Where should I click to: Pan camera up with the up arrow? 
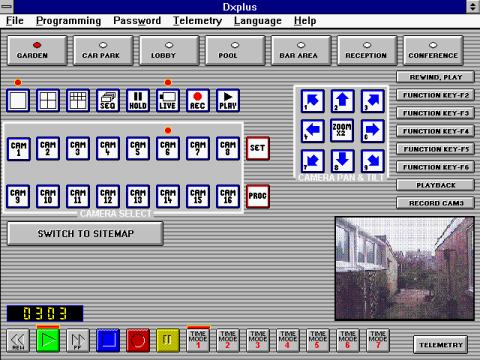(x=342, y=101)
